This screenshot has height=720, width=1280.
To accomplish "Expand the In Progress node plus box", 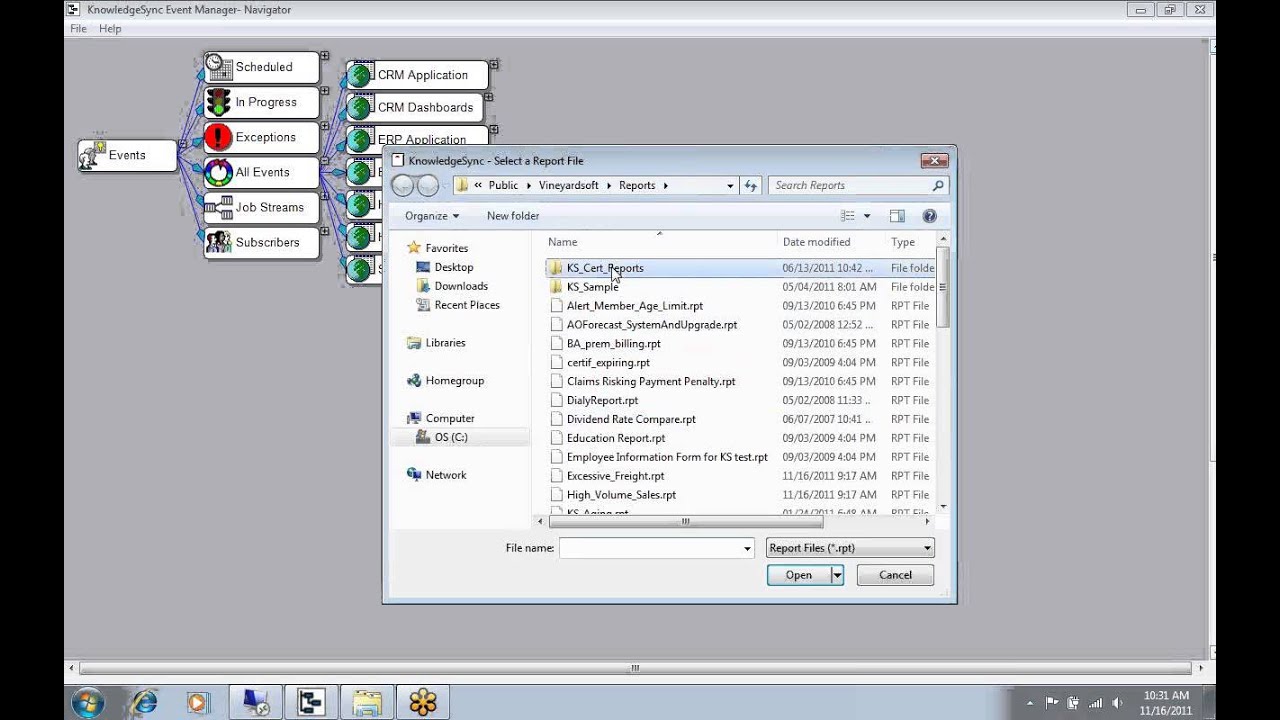I will click(x=325, y=90).
